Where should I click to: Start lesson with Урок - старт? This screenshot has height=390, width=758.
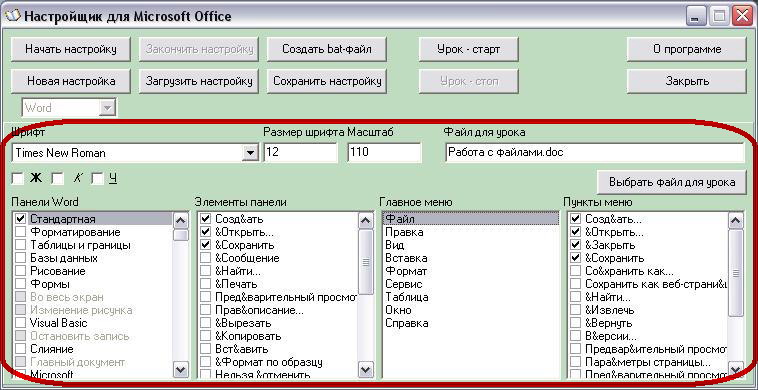pyautogui.click(x=468, y=49)
